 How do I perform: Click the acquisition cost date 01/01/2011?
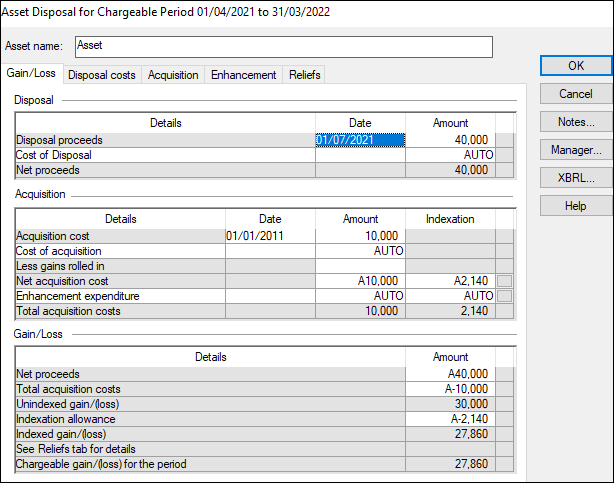point(270,236)
